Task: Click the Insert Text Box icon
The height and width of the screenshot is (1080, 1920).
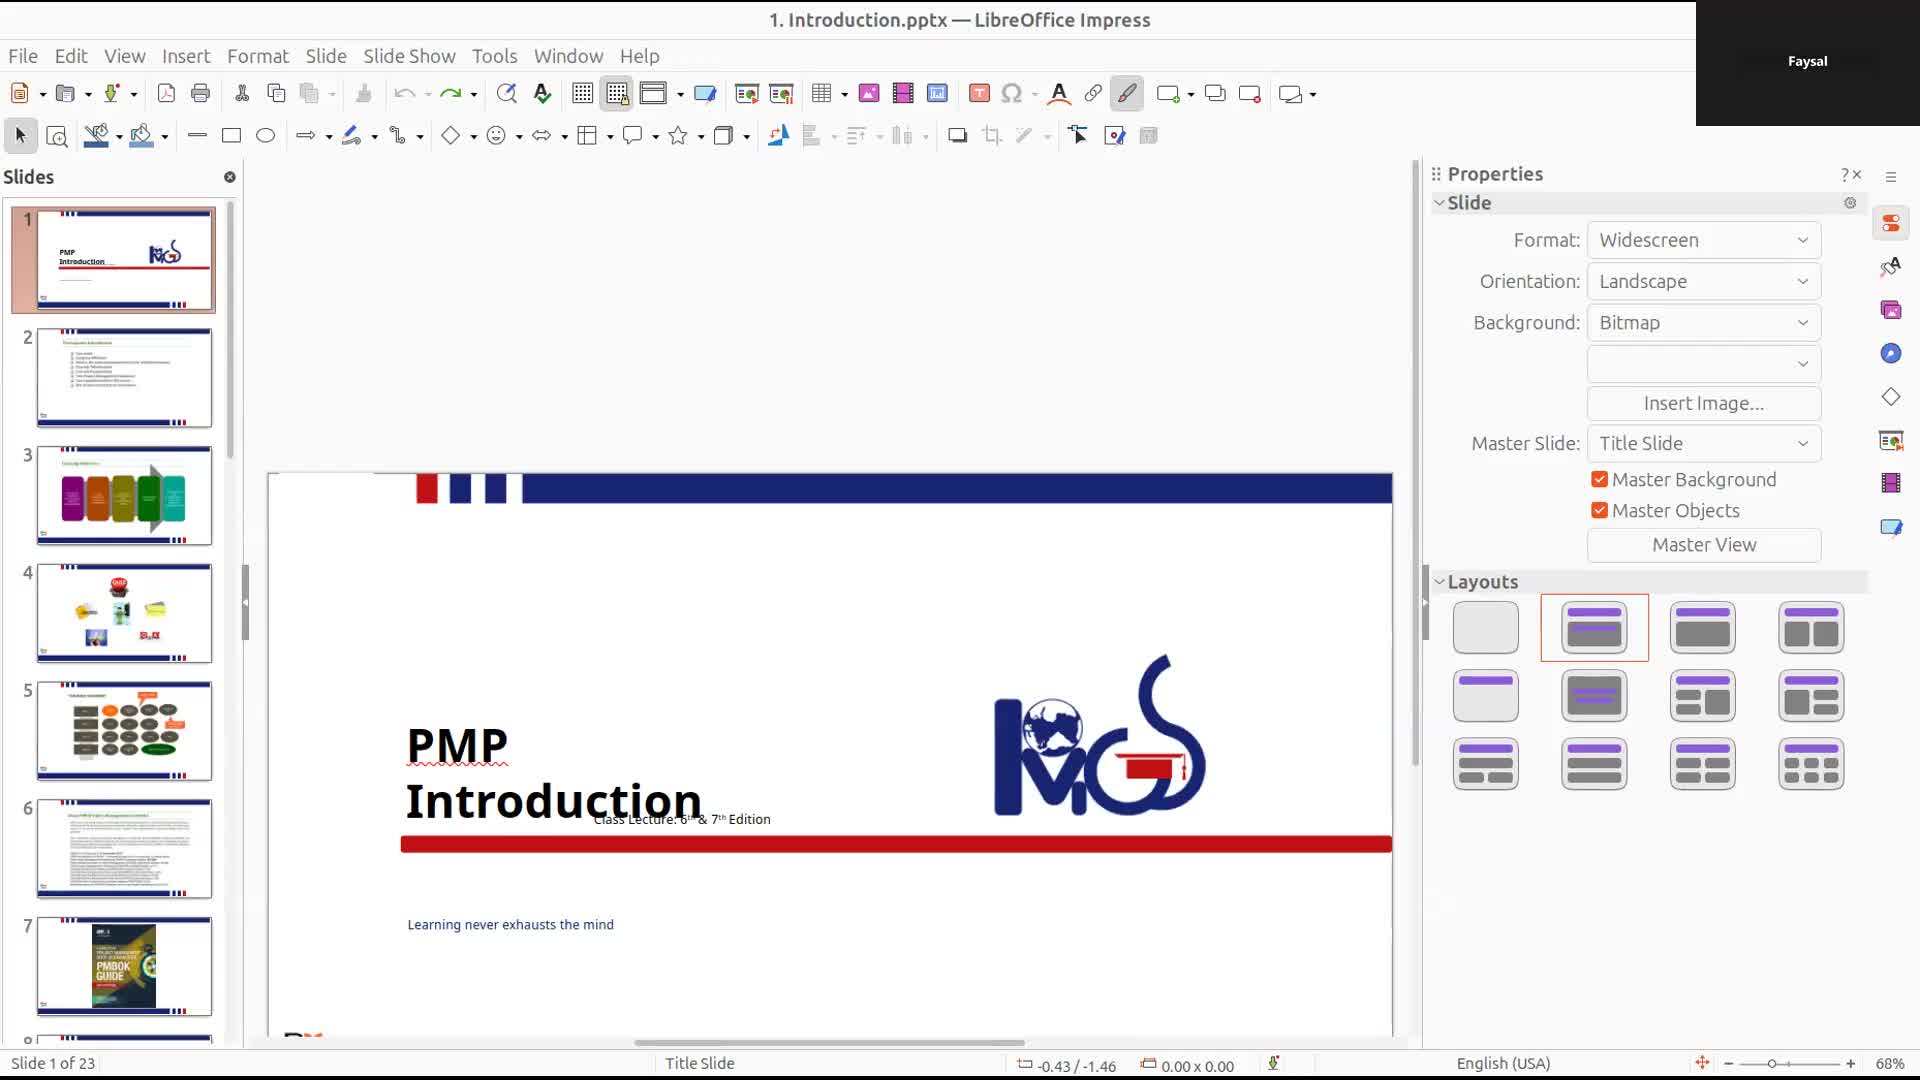Action: pyautogui.click(x=979, y=93)
